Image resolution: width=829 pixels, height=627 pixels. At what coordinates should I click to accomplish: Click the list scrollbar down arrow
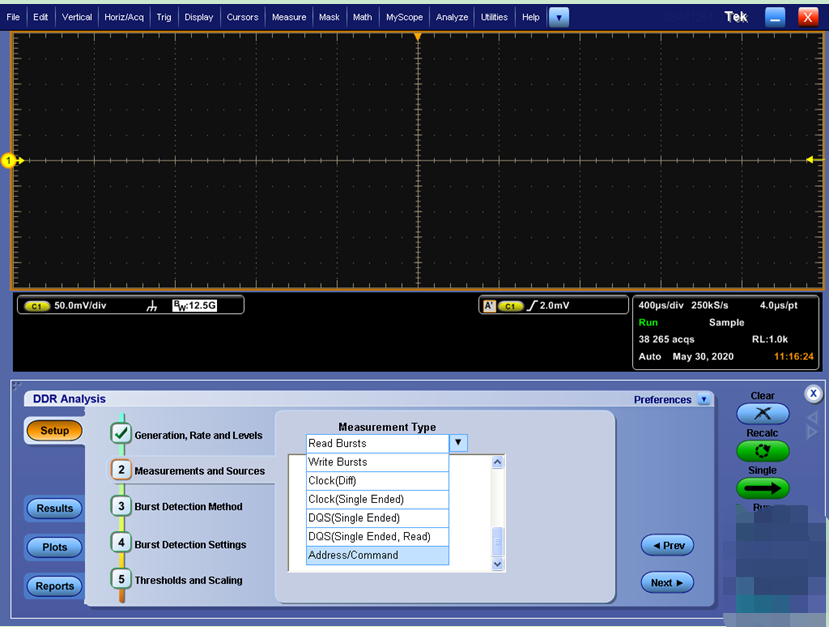[498, 564]
